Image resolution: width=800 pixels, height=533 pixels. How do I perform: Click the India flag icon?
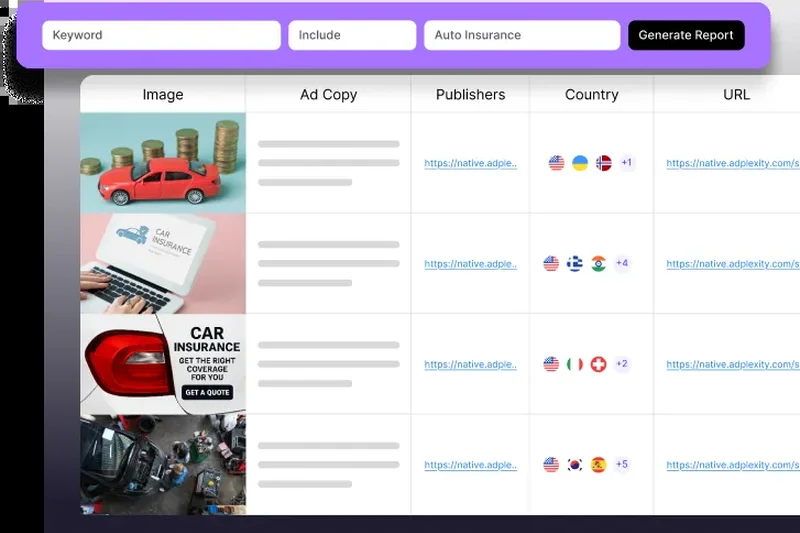[x=599, y=264]
